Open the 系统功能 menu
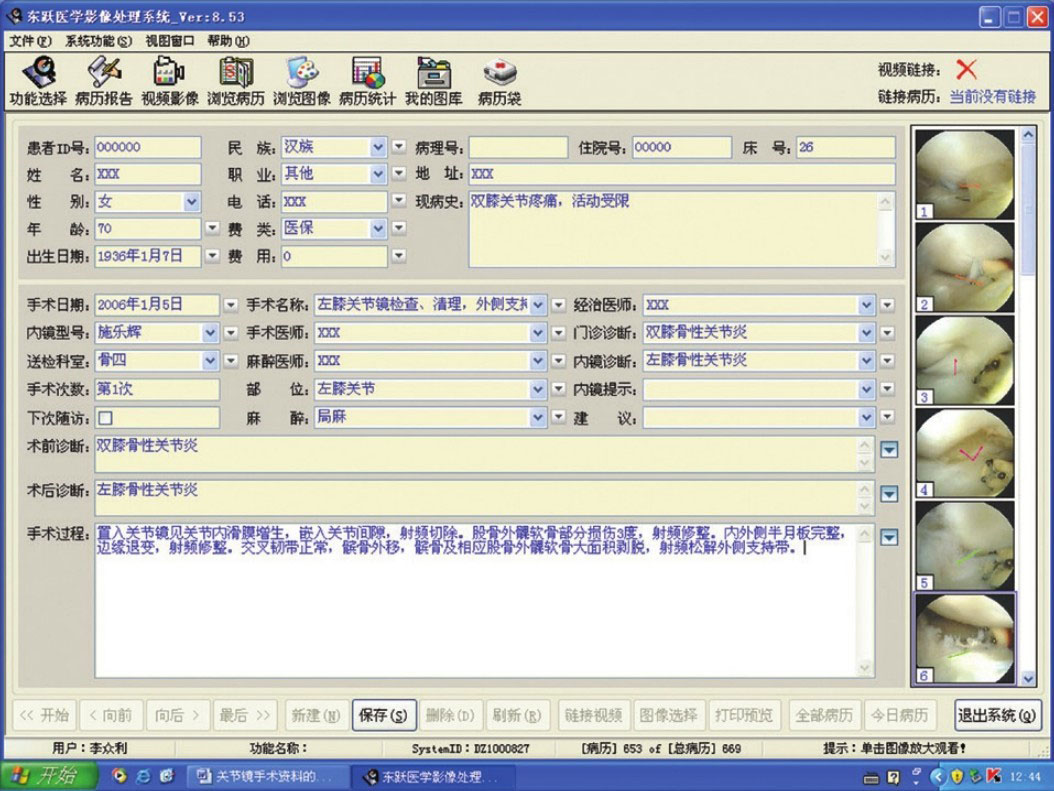Image resolution: width=1054 pixels, height=791 pixels. coord(98,41)
